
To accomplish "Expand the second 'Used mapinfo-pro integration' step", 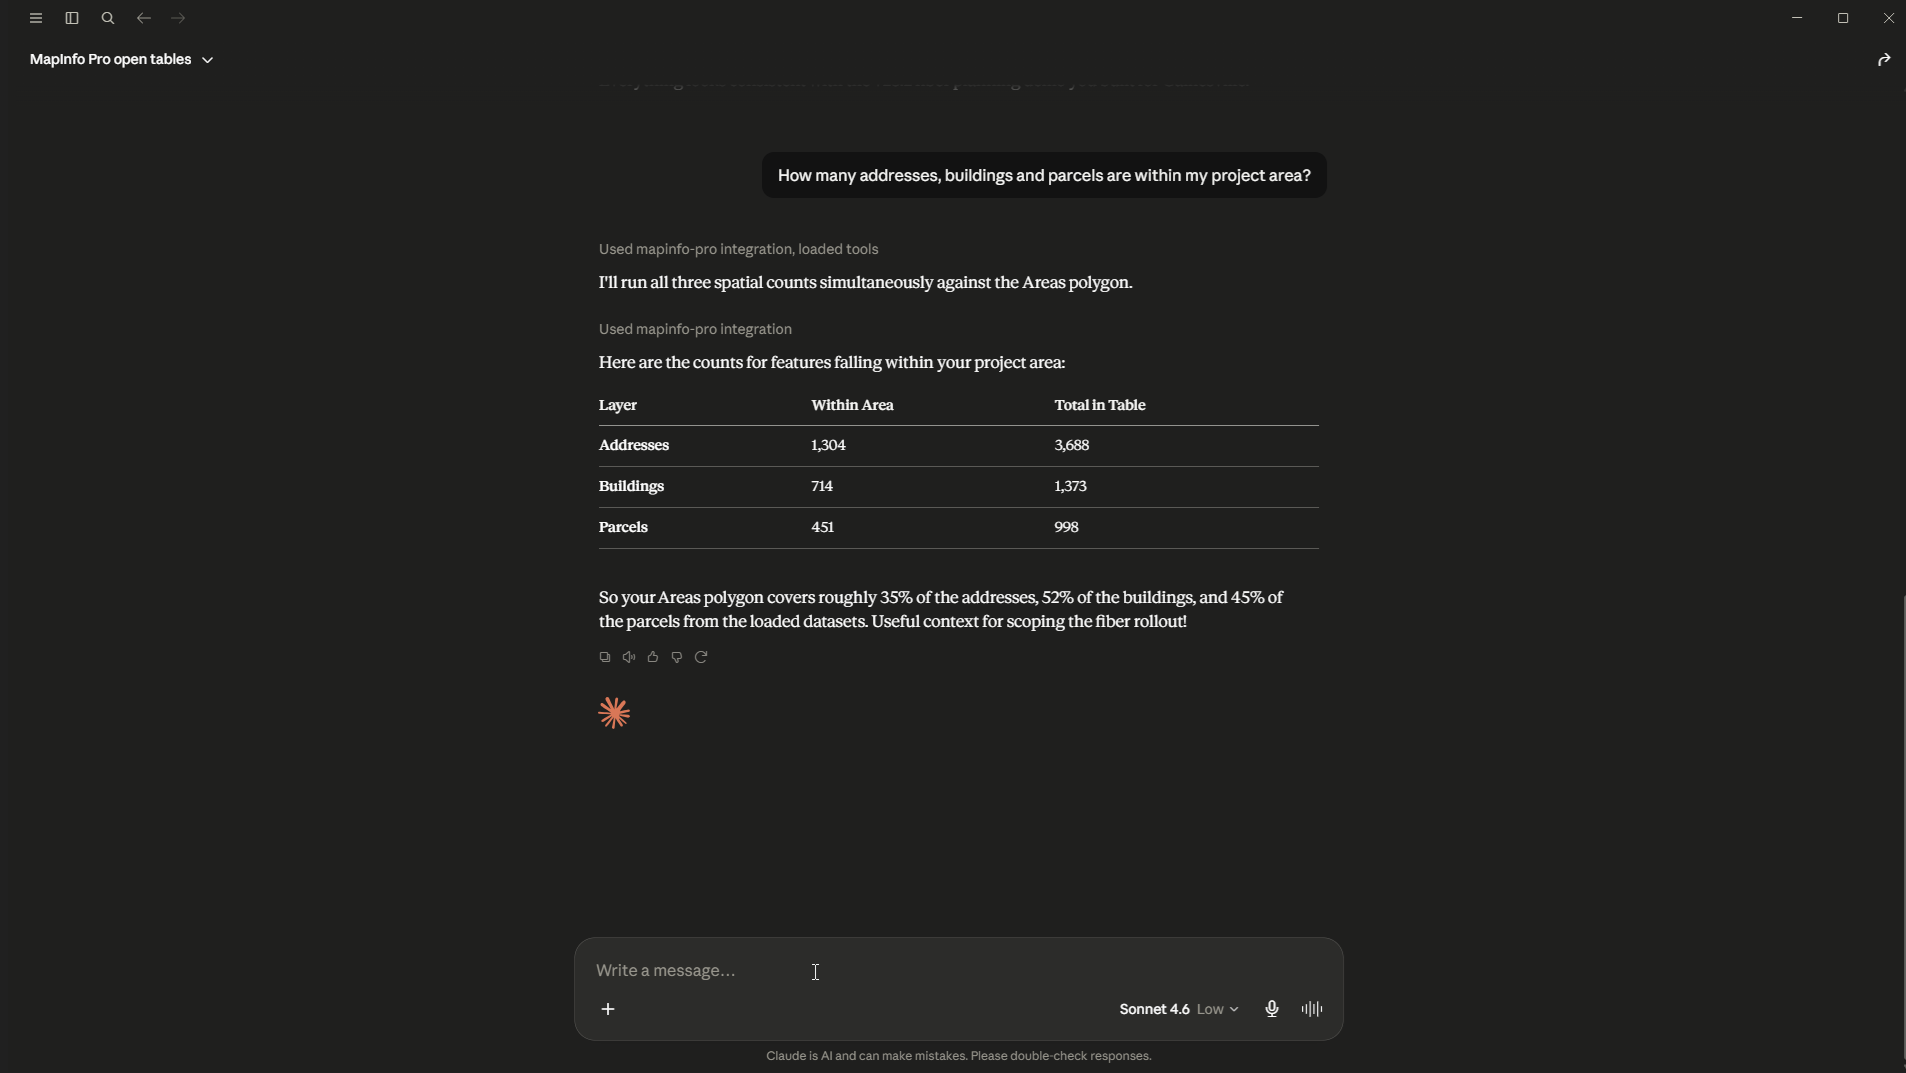I will tap(695, 329).
